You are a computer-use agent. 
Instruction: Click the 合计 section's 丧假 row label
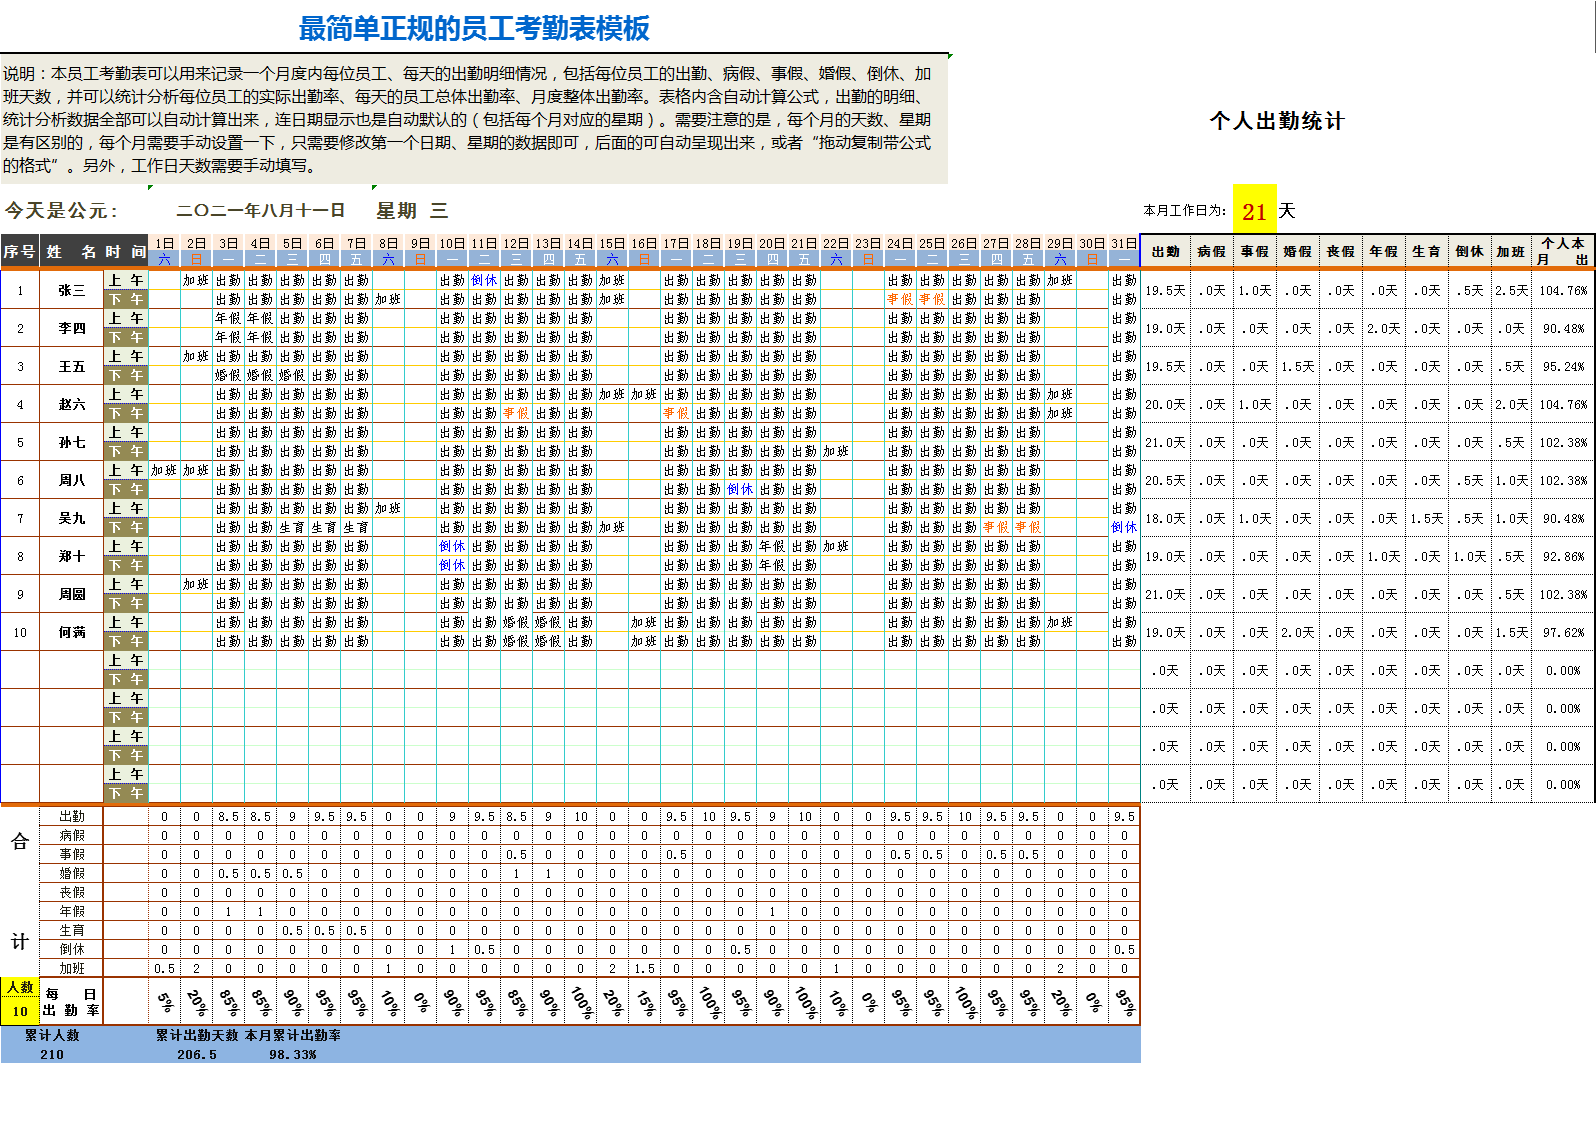coord(72,892)
